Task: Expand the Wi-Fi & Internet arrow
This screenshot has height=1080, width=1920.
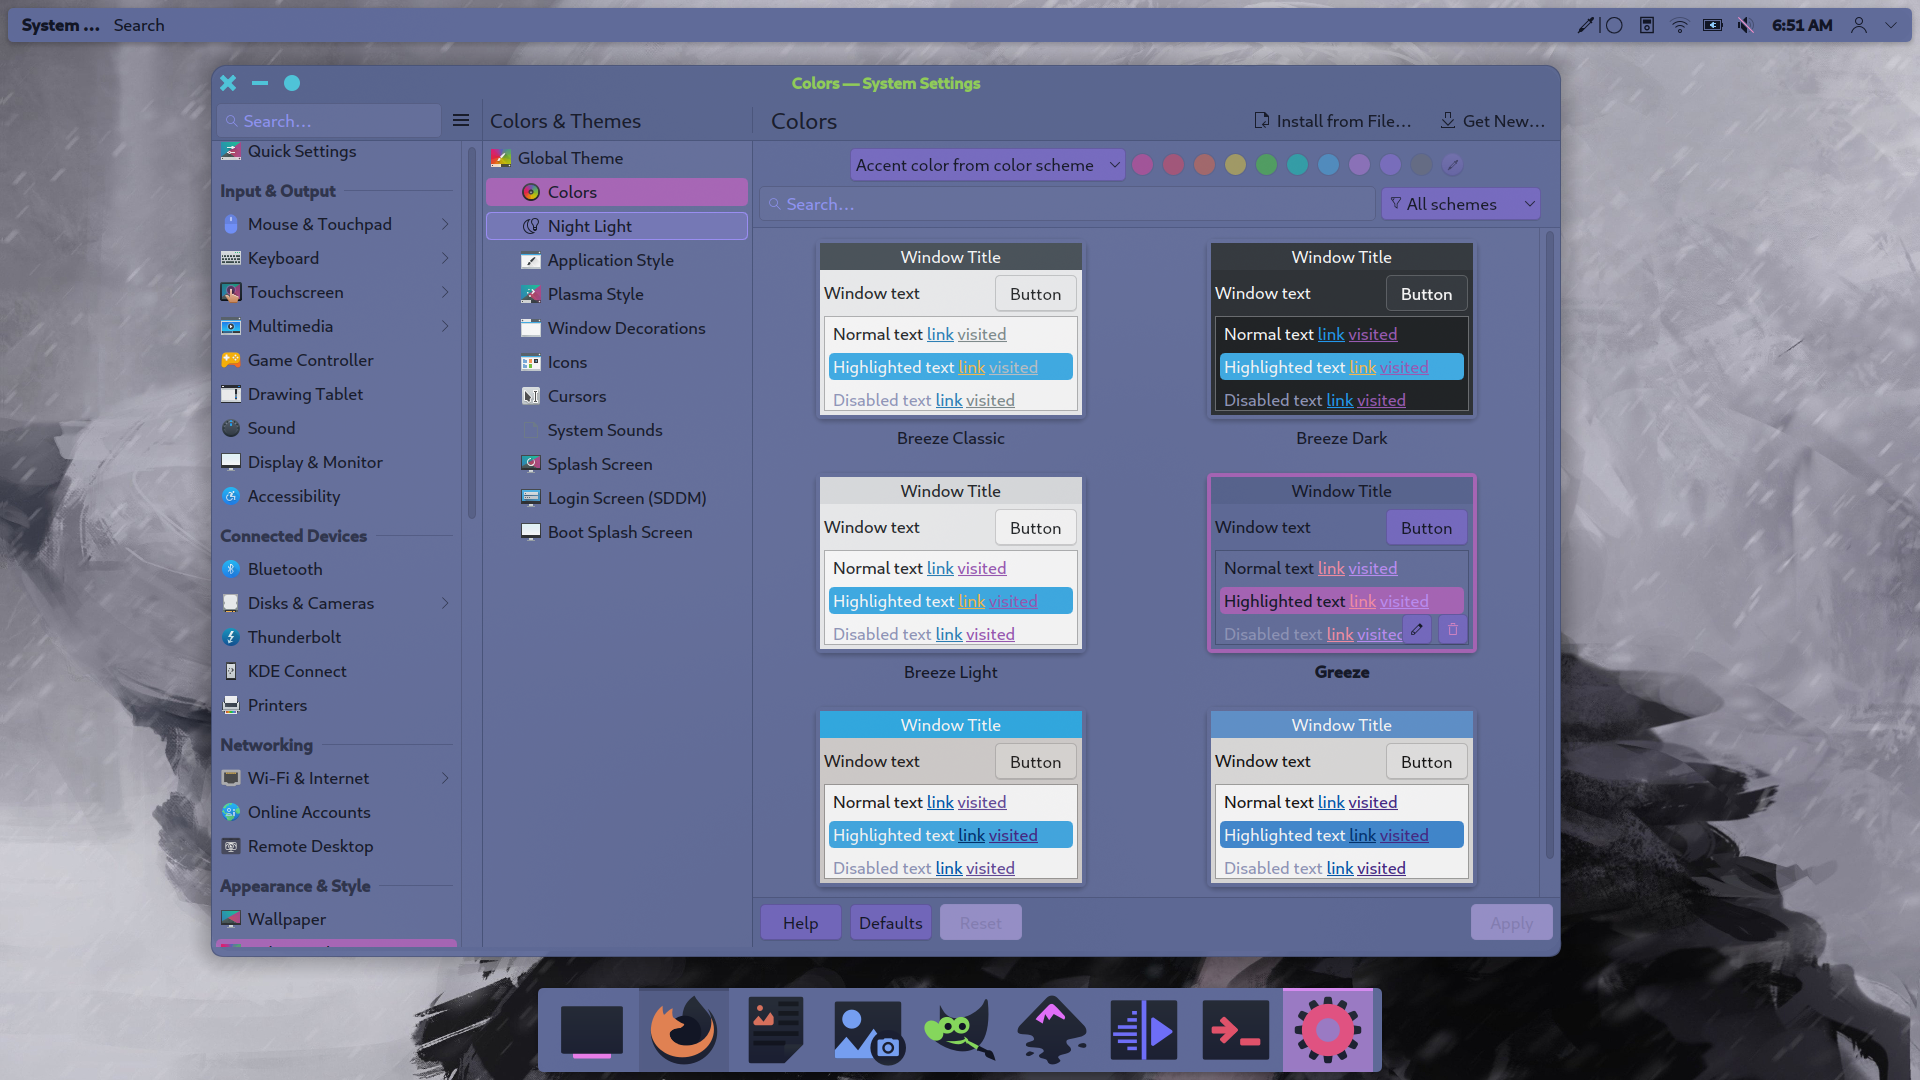Action: (x=445, y=778)
